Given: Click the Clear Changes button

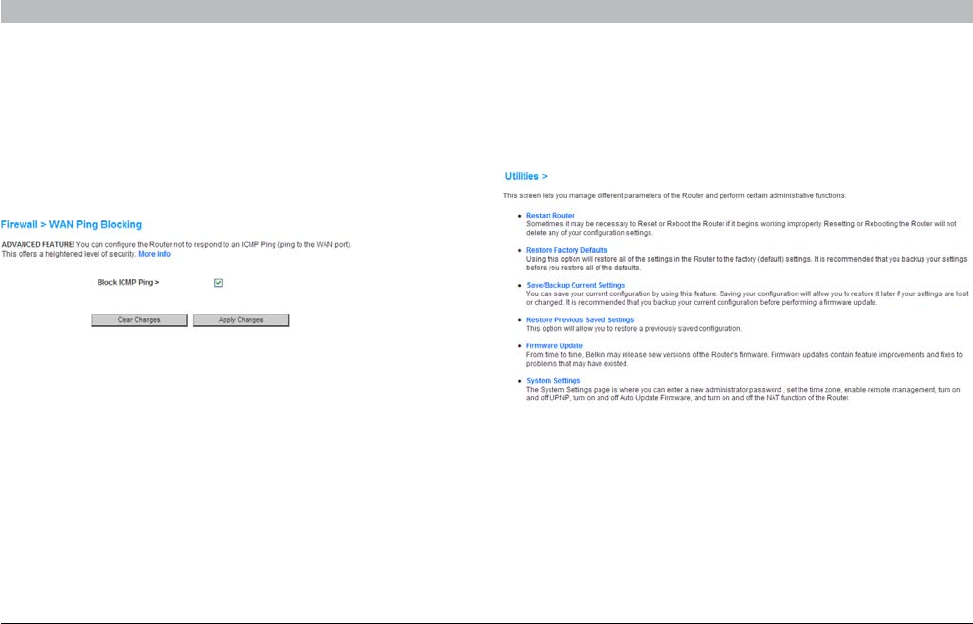Looking at the screenshot, I should pos(139,320).
